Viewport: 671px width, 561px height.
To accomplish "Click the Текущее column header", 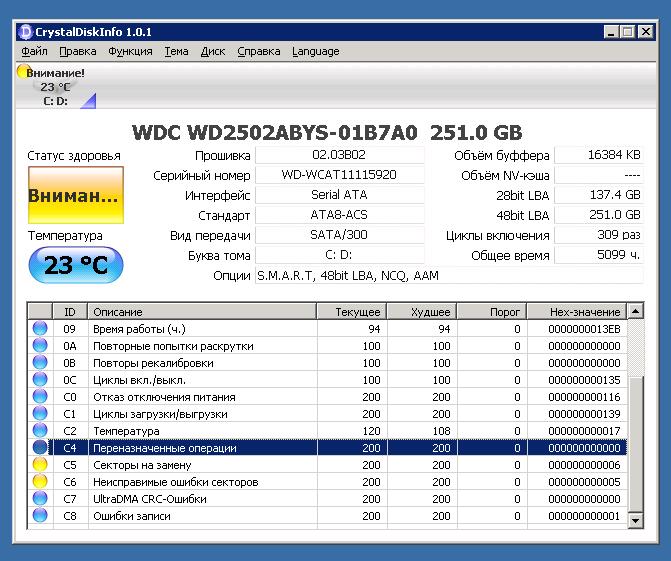I will [x=352, y=312].
